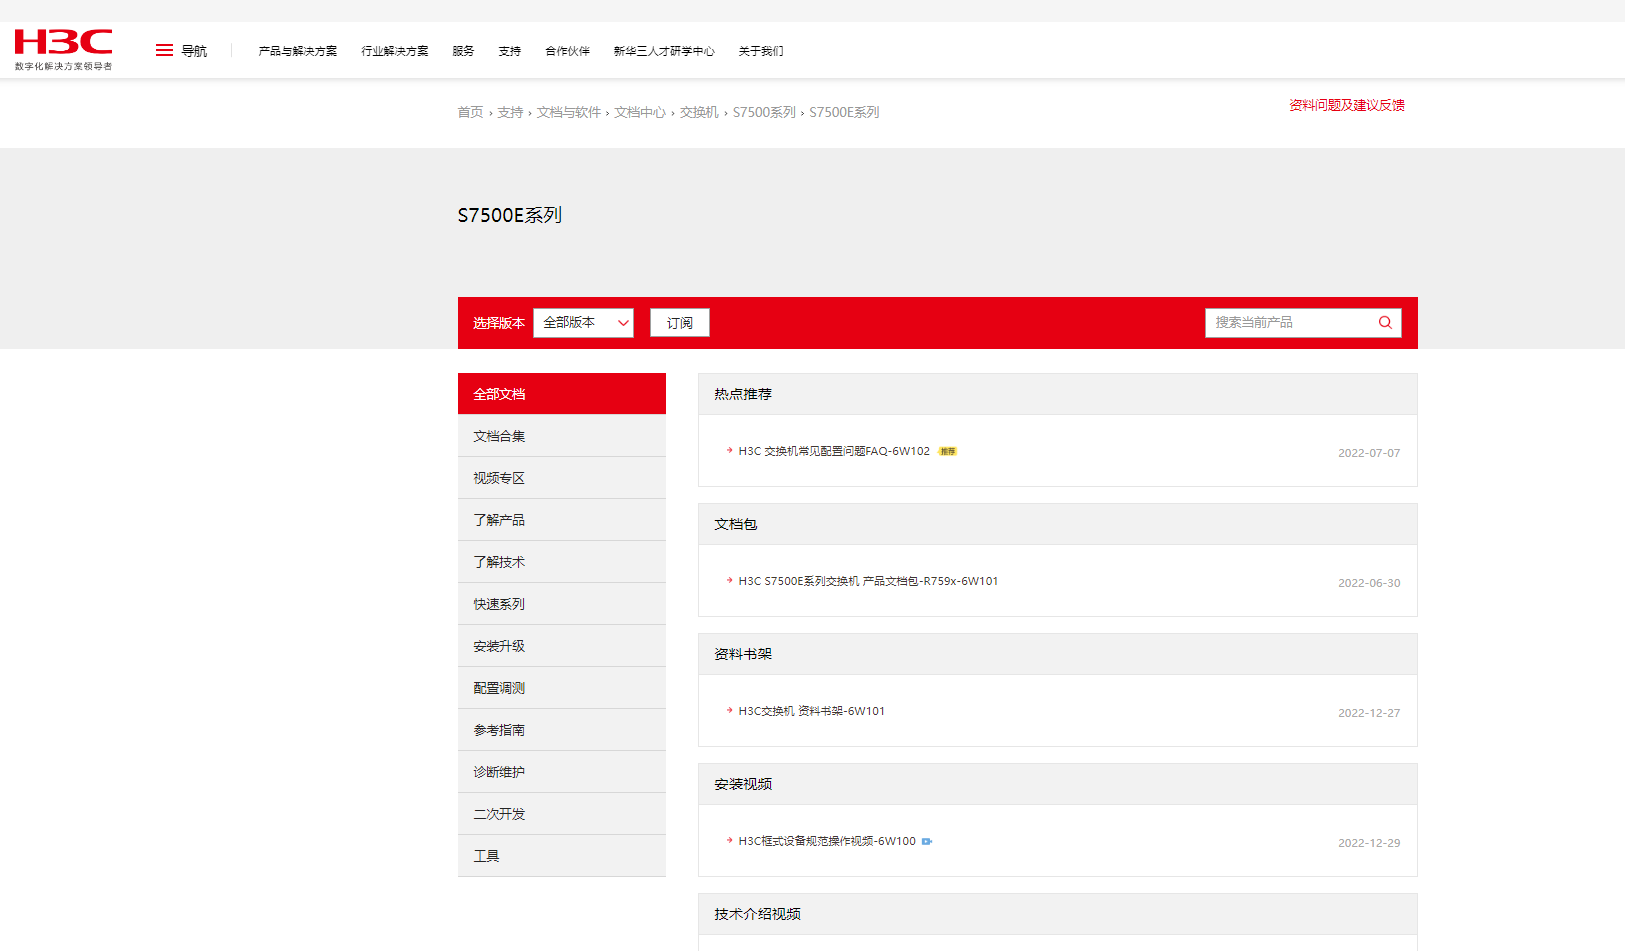The image size is (1625, 951).
Task: Click the date 2022-07-07
Action: coord(1369,453)
